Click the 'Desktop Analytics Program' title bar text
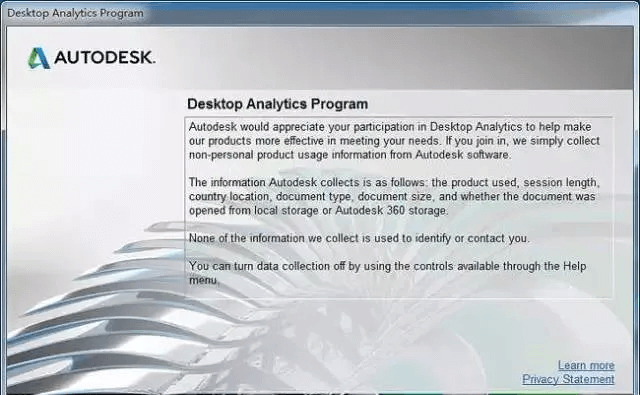This screenshot has height=395, width=640. pyautogui.click(x=76, y=13)
